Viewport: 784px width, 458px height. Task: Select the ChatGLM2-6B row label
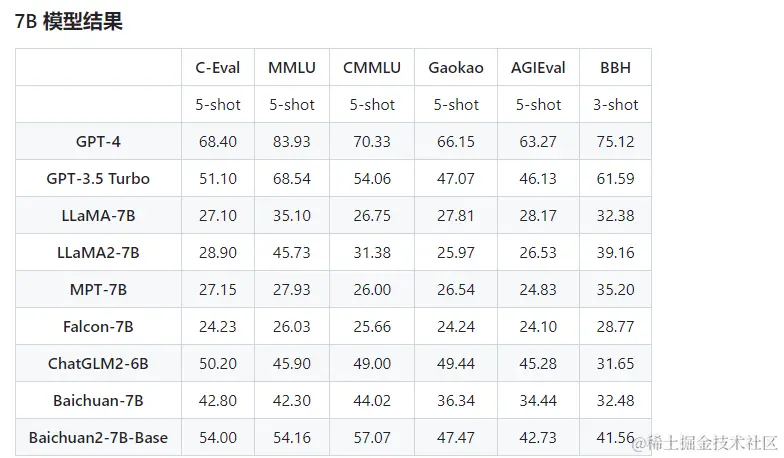[x=98, y=364]
